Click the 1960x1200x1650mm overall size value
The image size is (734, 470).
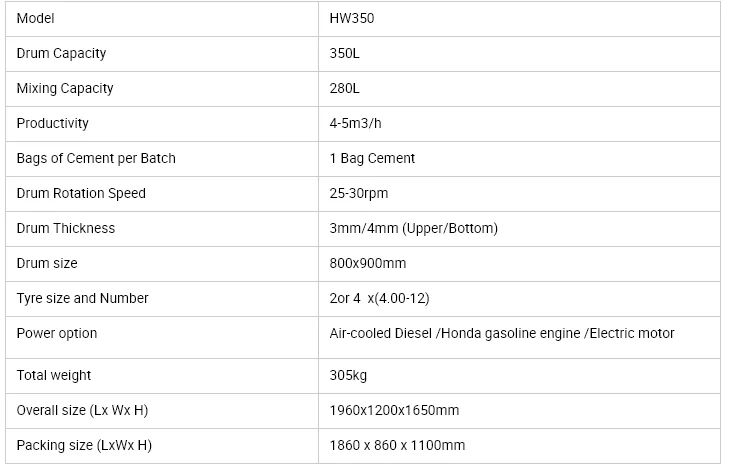click(394, 410)
